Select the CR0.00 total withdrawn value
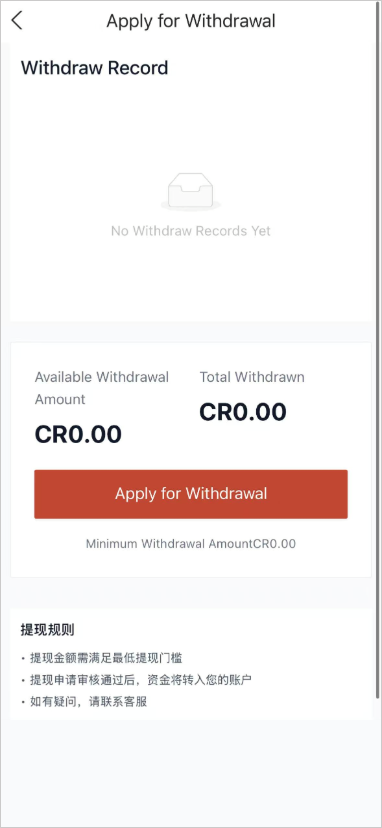Viewport: 382px width, 828px height. (x=243, y=412)
